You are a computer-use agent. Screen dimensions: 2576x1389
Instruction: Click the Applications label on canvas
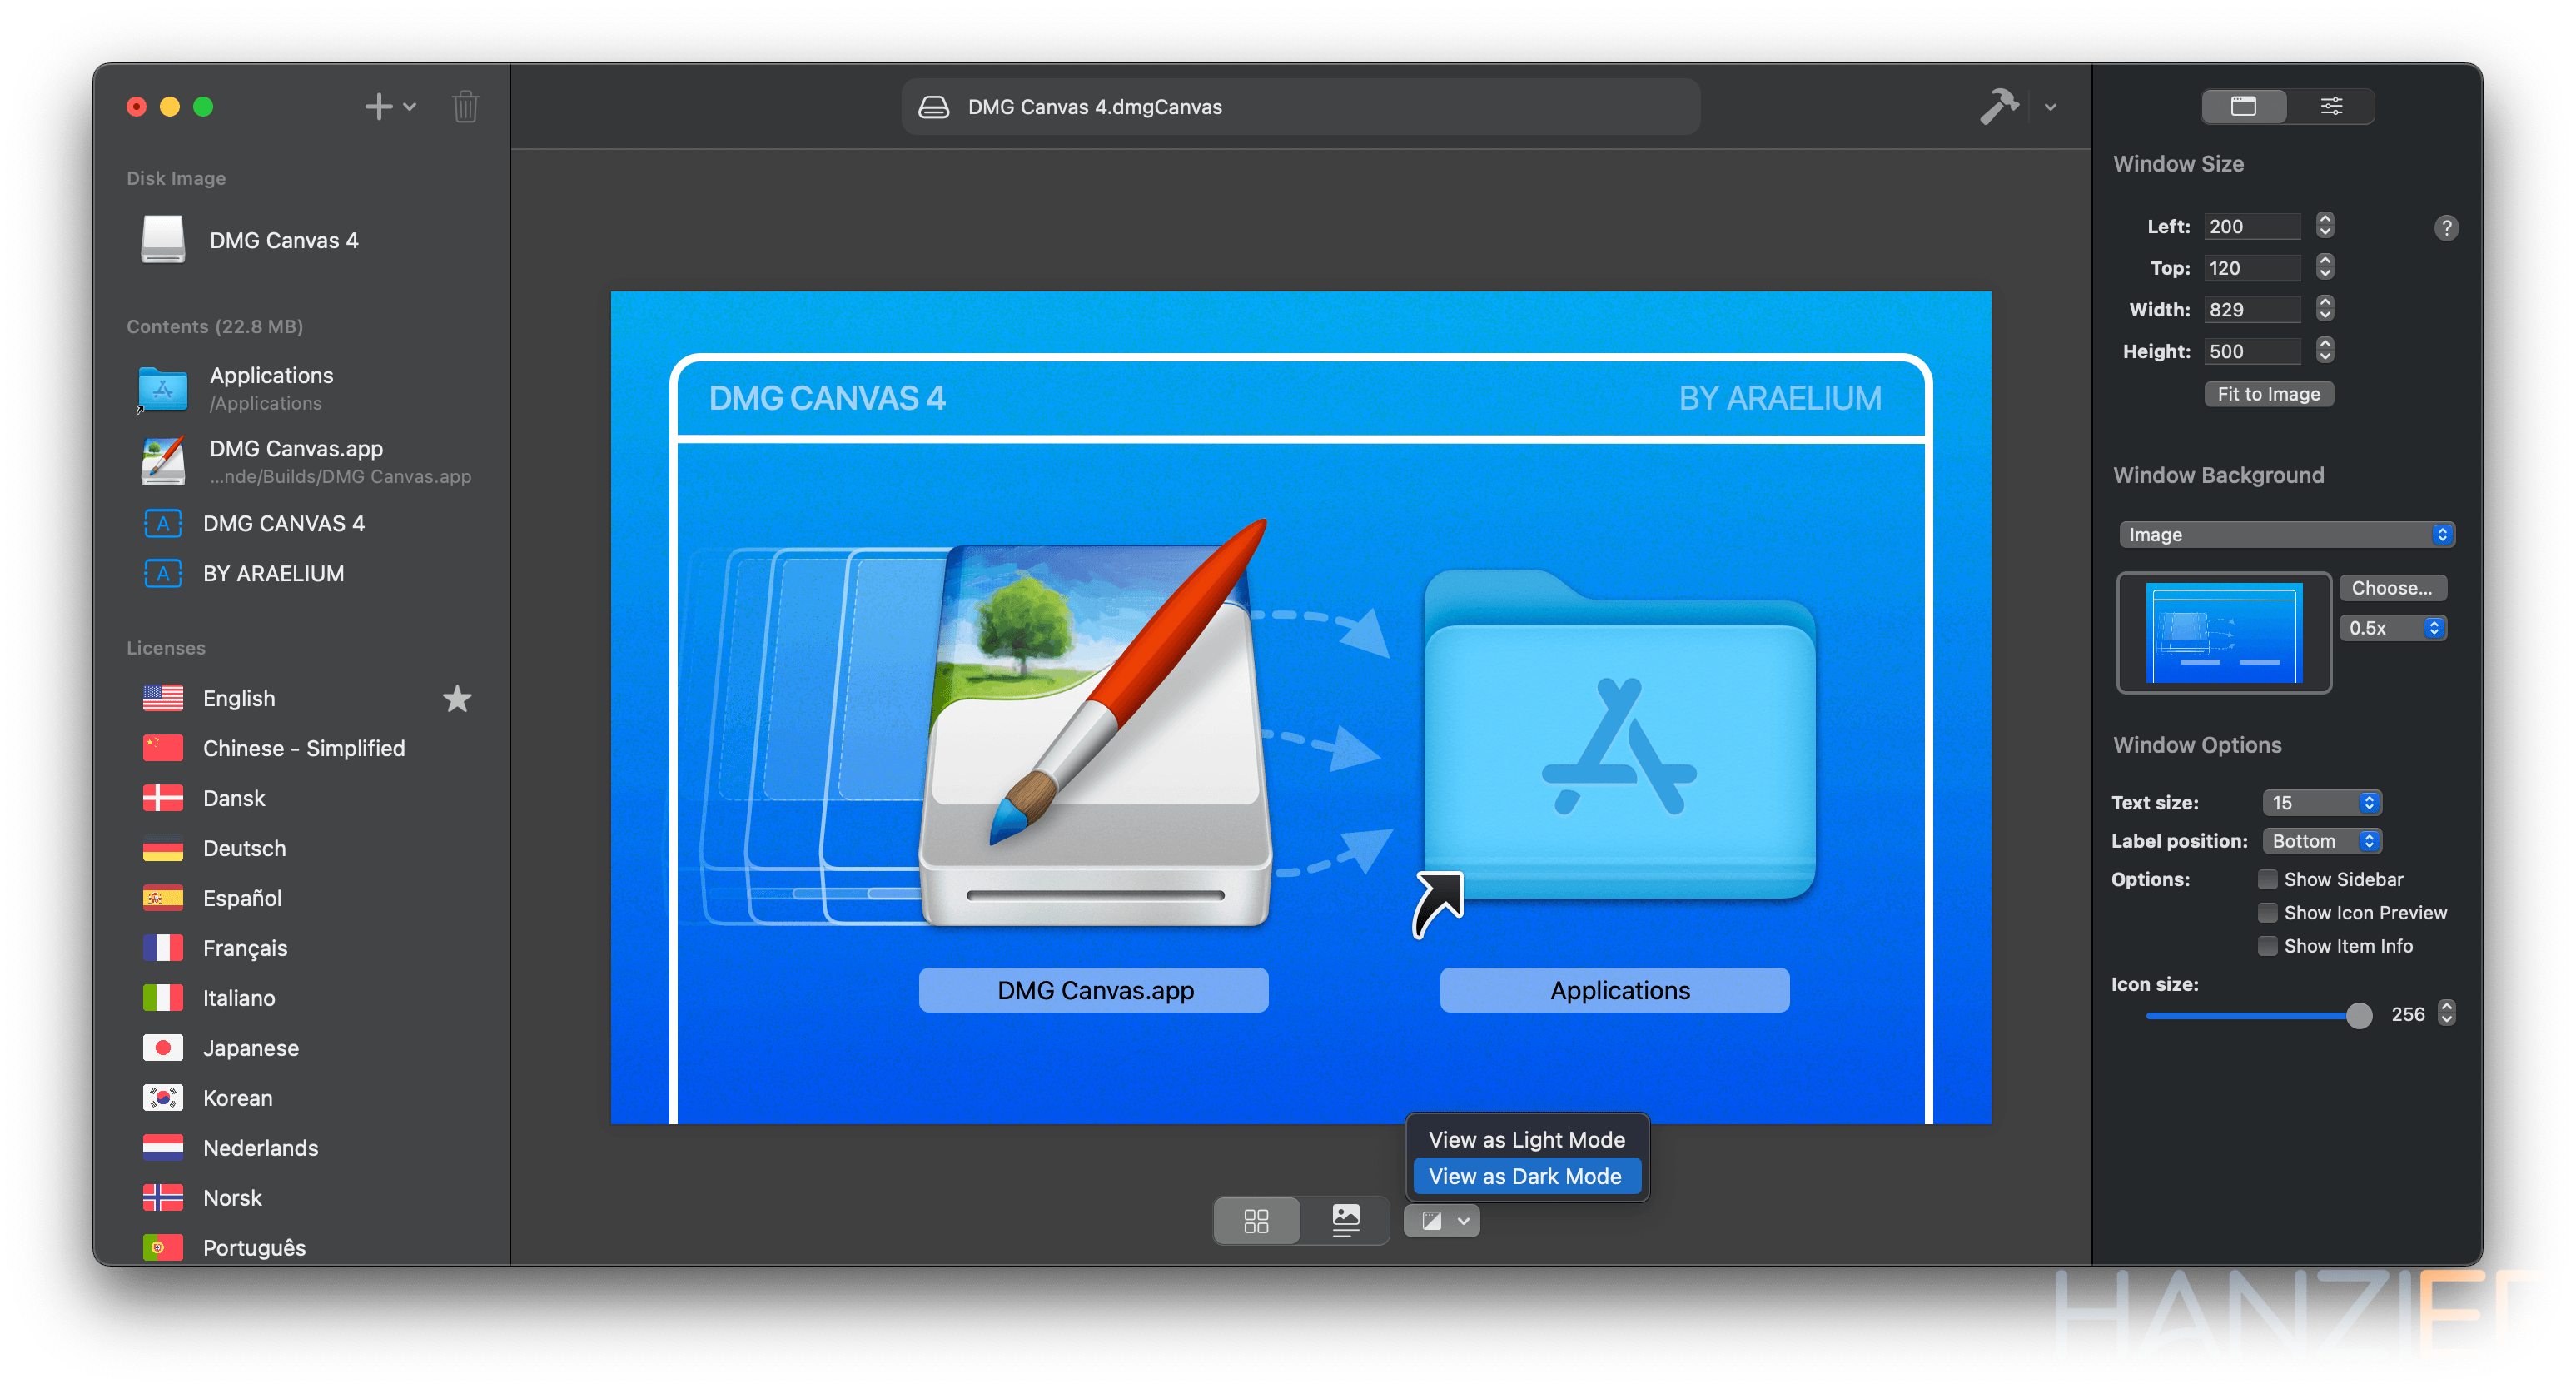tap(1615, 990)
